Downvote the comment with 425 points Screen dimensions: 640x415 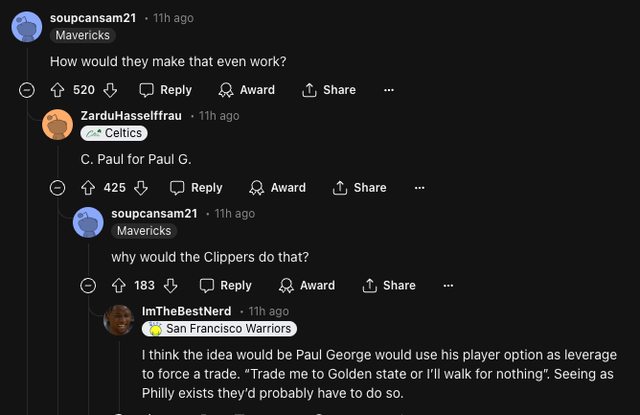(141, 188)
